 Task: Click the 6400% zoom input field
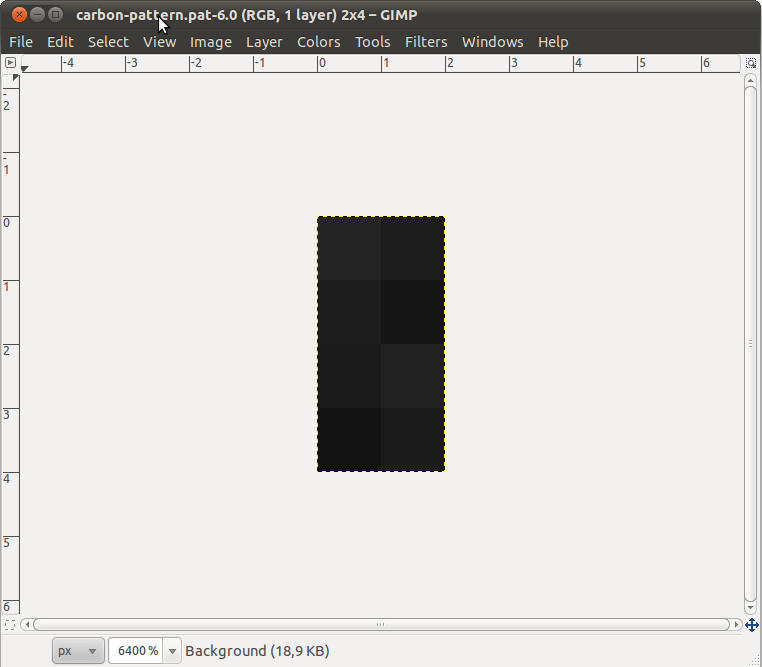[136, 650]
